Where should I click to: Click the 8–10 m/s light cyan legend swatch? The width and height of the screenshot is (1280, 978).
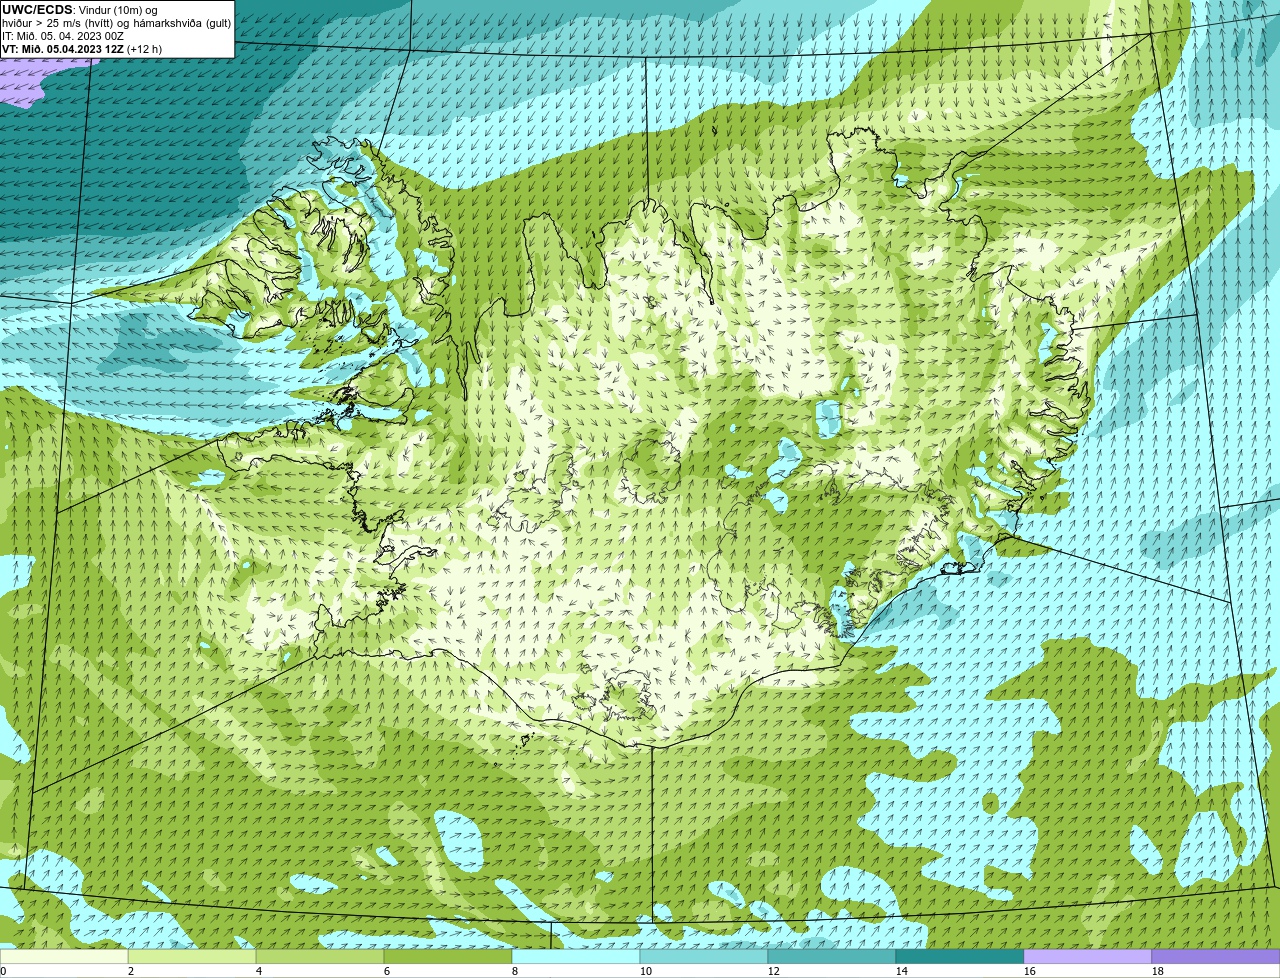[x=577, y=957]
